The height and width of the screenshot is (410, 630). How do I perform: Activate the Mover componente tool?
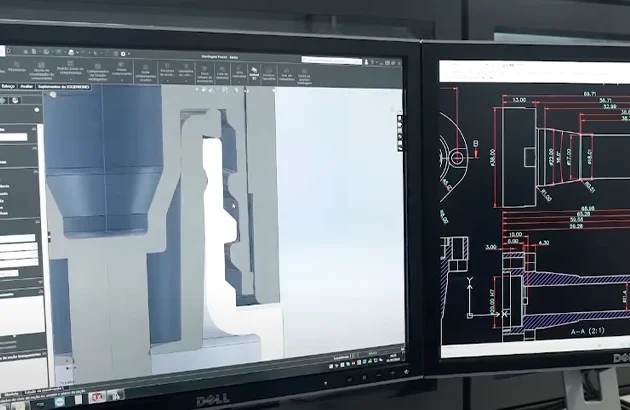tap(121, 69)
